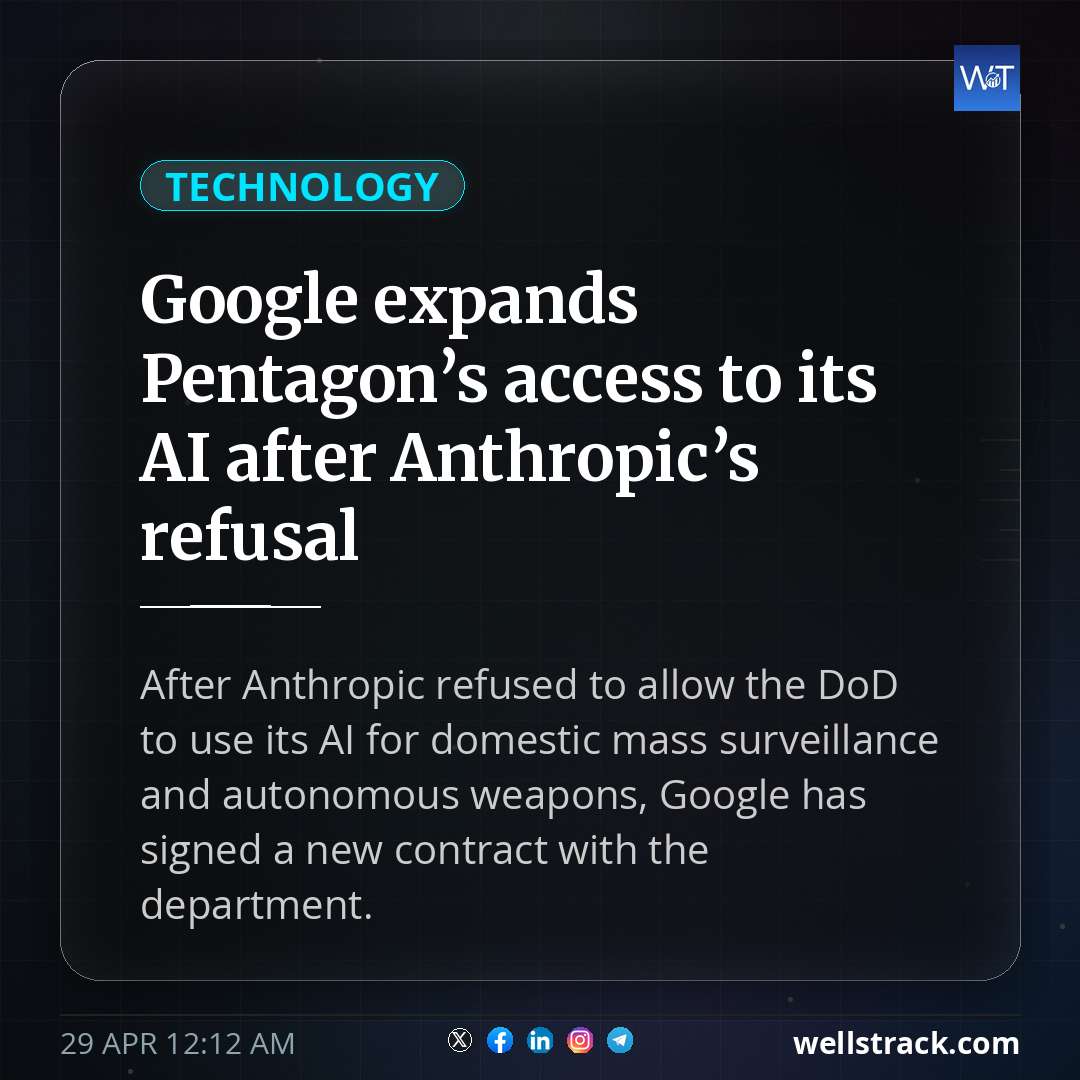Click Anthropic's in the headline

pyautogui.click(x=575, y=459)
